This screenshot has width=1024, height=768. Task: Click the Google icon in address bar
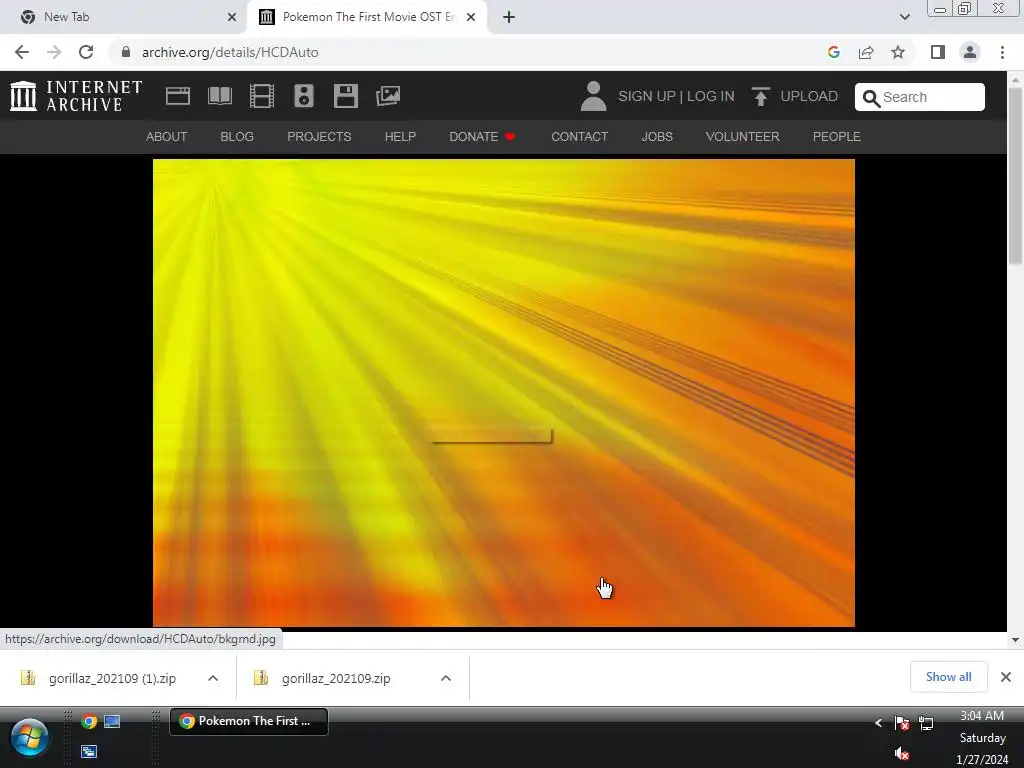point(833,52)
